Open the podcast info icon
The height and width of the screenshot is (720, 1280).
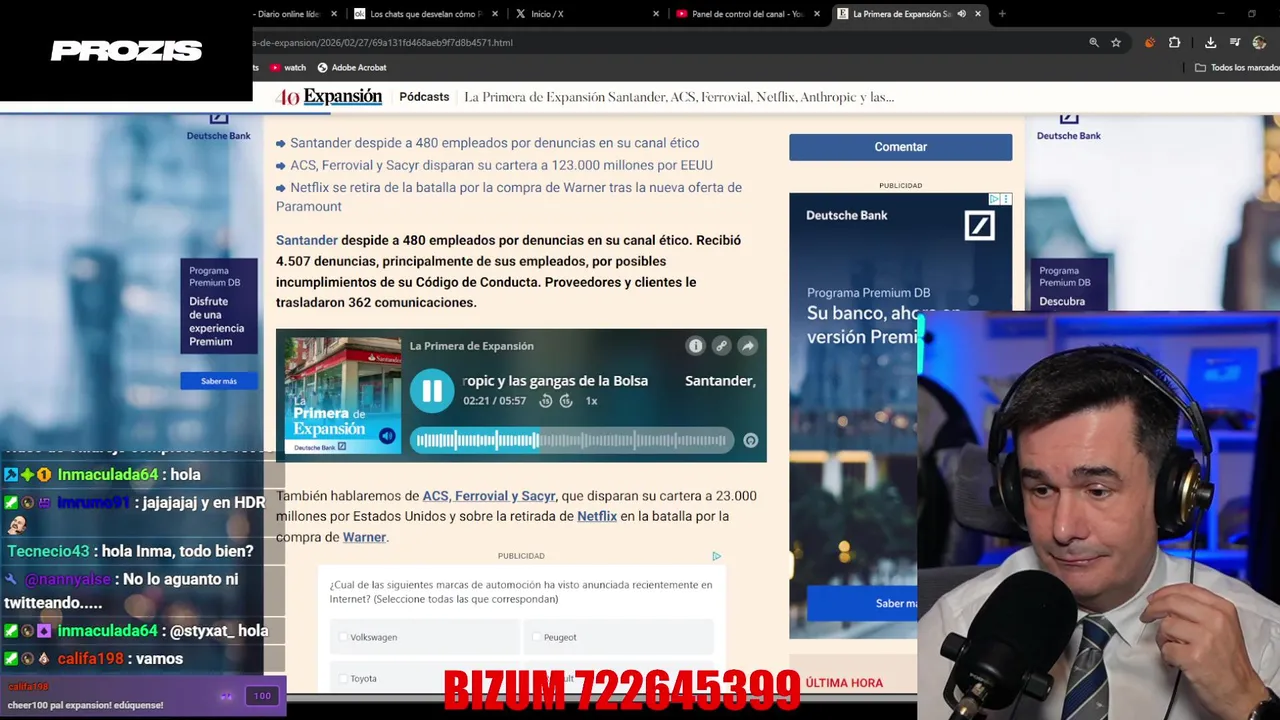click(695, 346)
